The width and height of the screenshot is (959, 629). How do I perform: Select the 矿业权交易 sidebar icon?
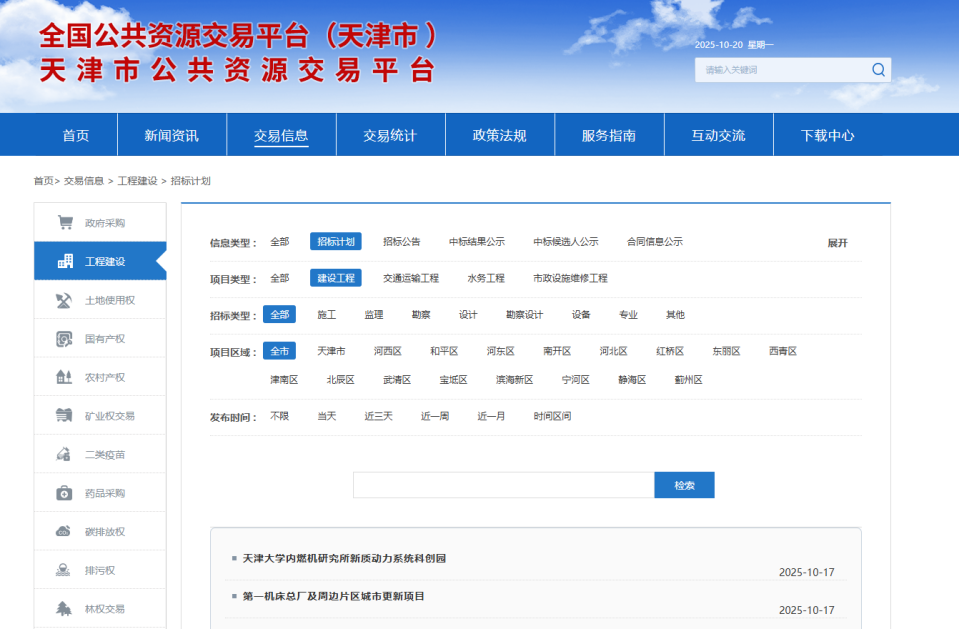click(x=62, y=416)
